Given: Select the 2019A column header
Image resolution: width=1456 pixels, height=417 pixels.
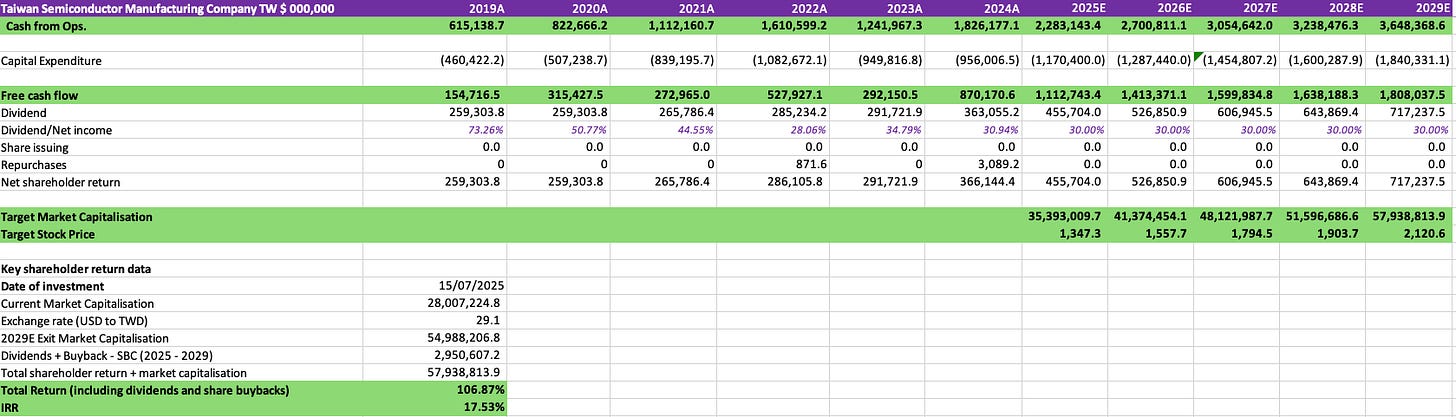Looking at the screenshot, I should [x=487, y=8].
